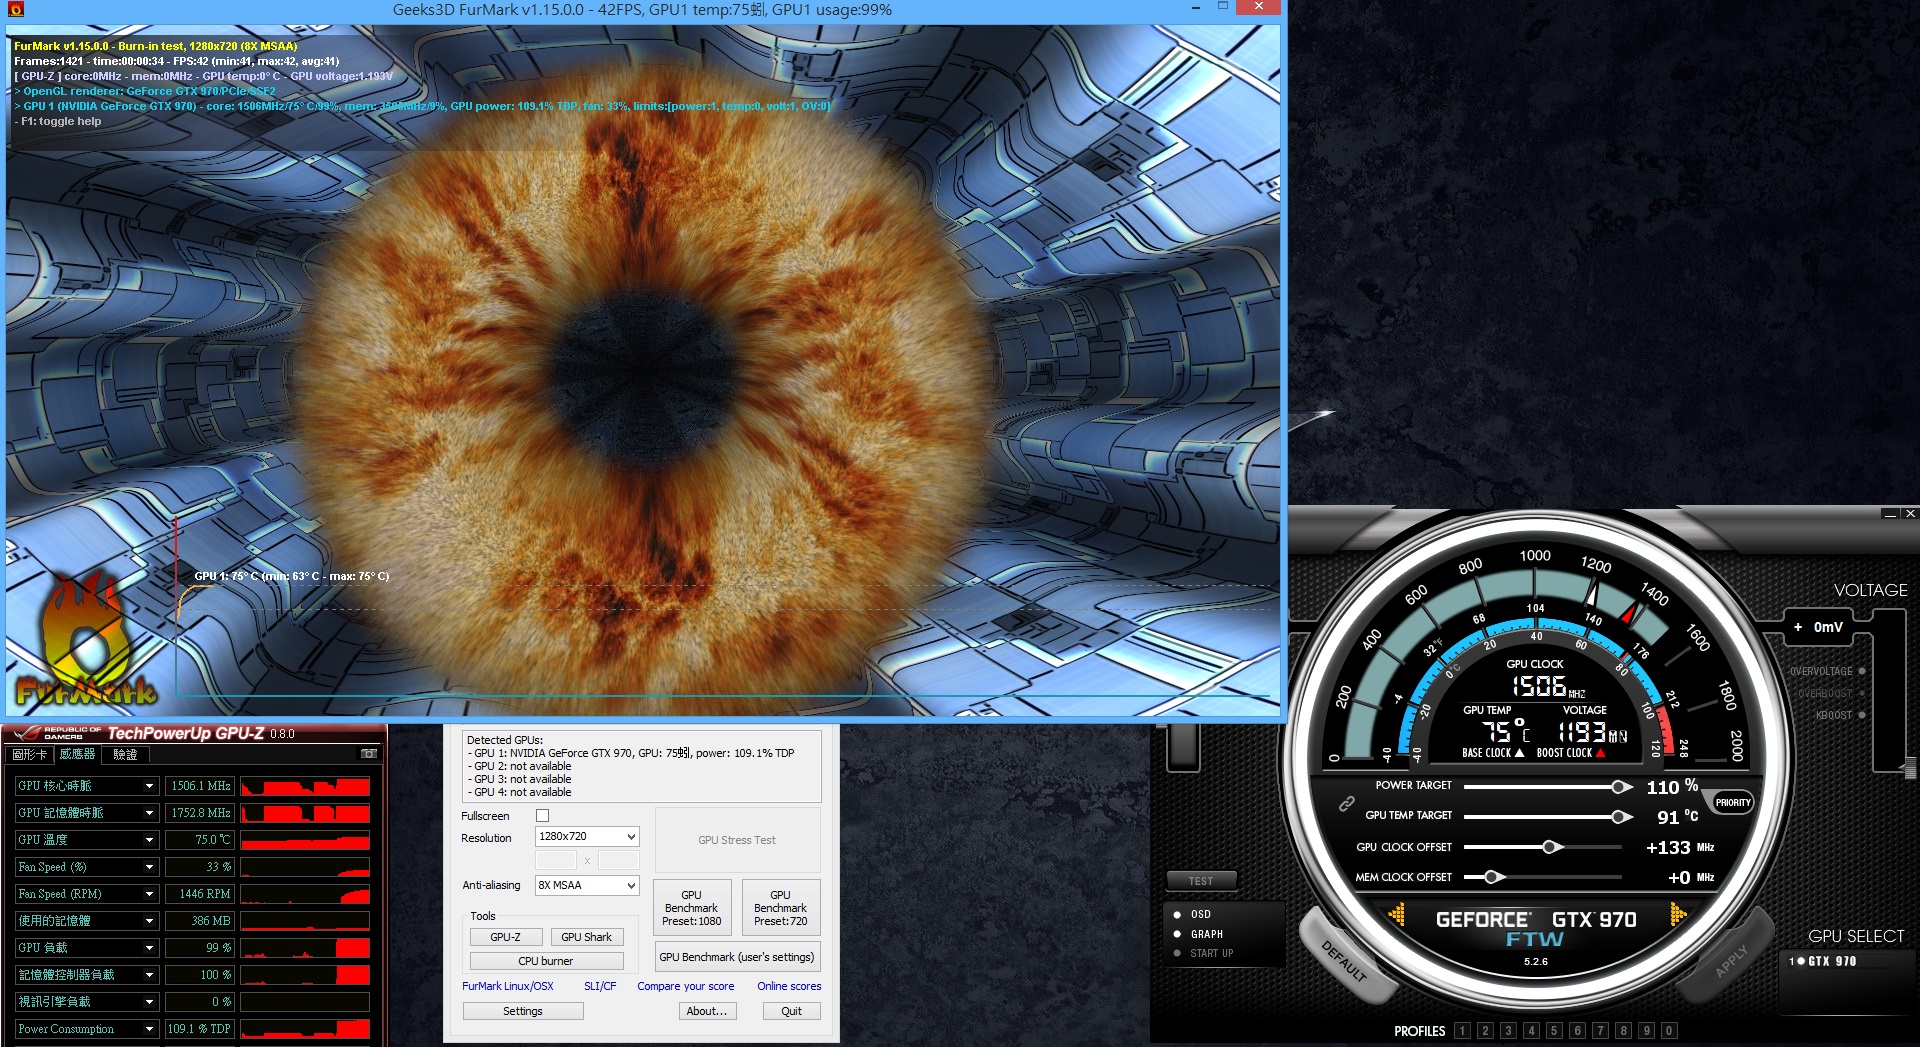Click the About... button in FurMark

pyautogui.click(x=707, y=1011)
